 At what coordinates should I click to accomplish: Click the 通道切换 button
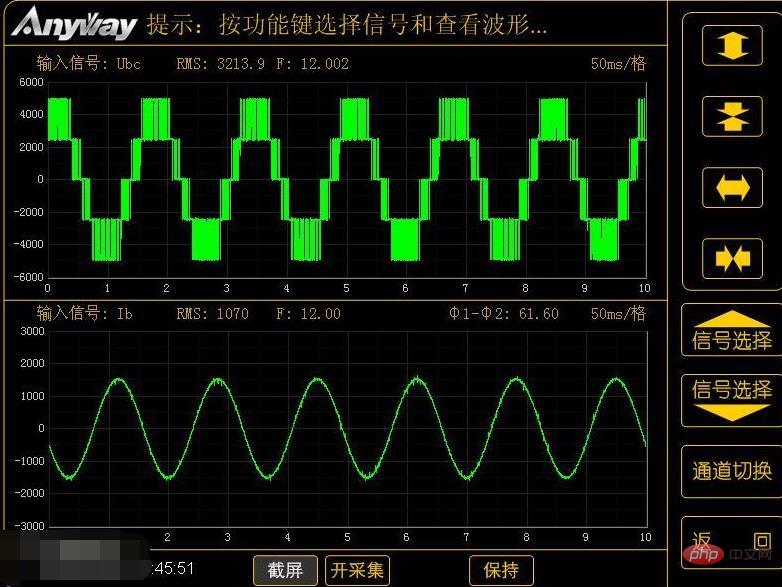tap(732, 471)
